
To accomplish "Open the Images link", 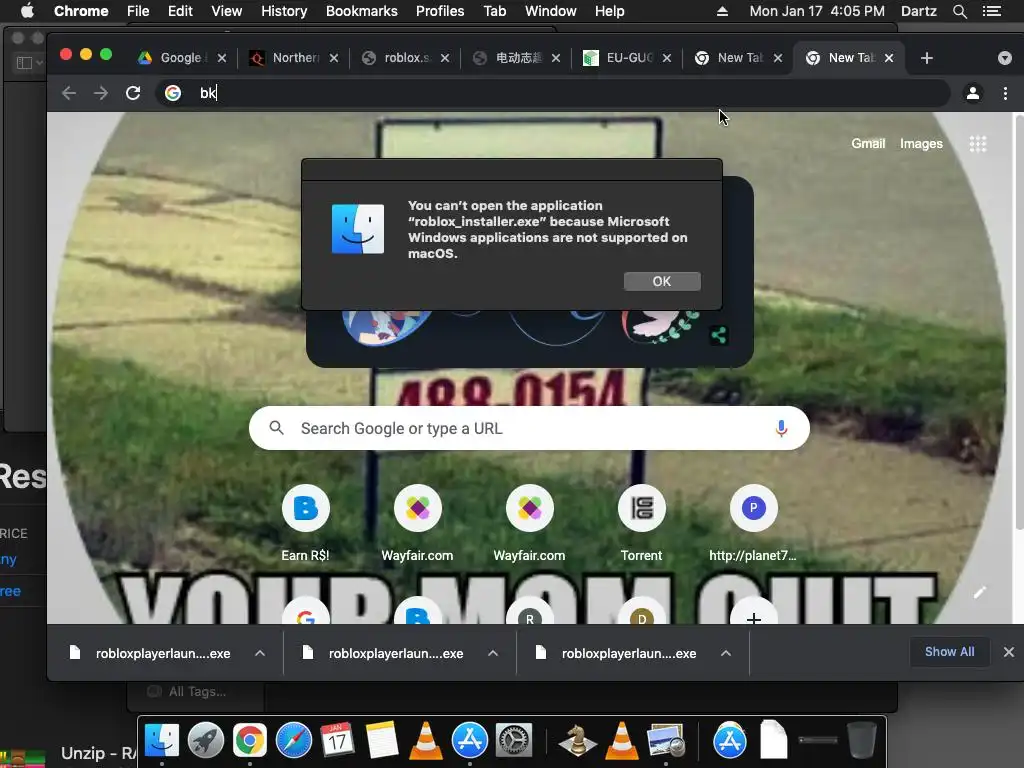I will pos(921,144).
